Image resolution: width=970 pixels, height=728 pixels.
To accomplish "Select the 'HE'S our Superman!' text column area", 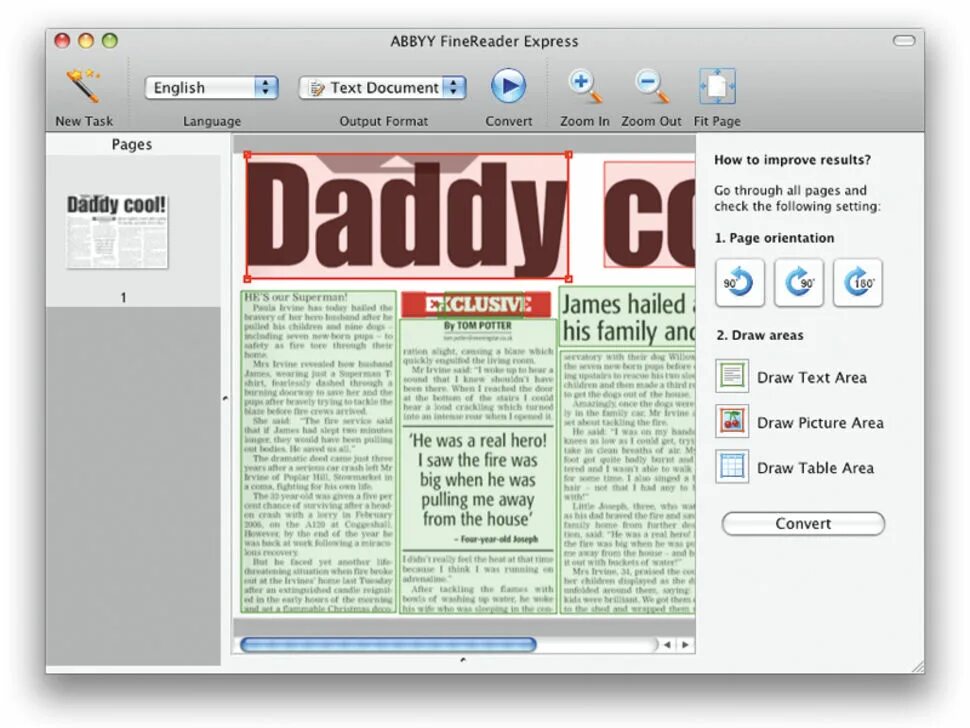I will pyautogui.click(x=318, y=452).
